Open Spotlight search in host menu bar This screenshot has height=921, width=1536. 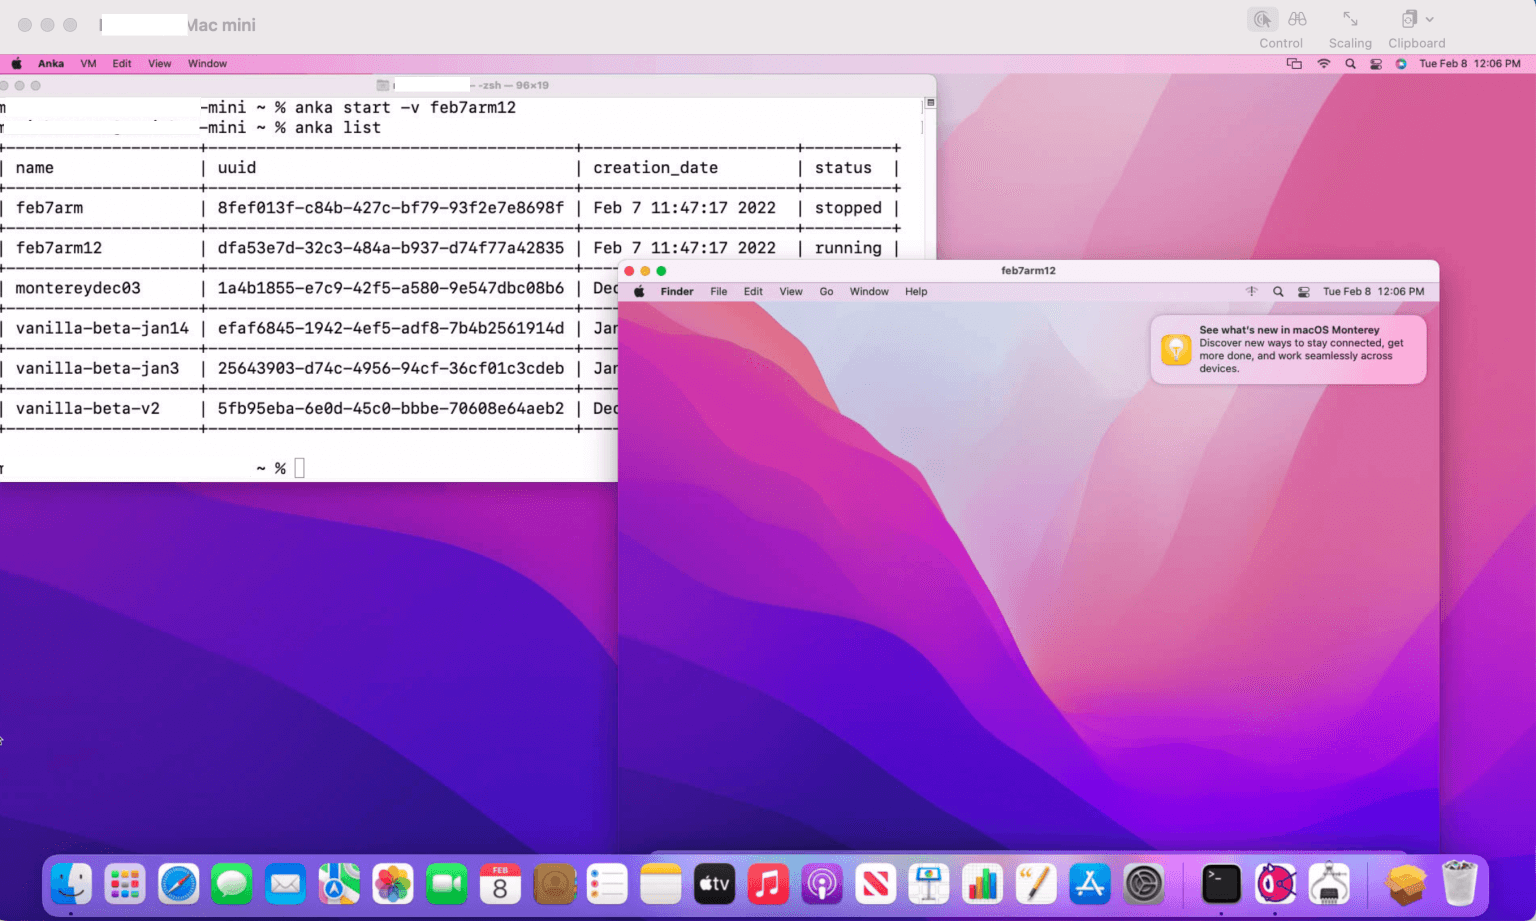coord(1350,63)
